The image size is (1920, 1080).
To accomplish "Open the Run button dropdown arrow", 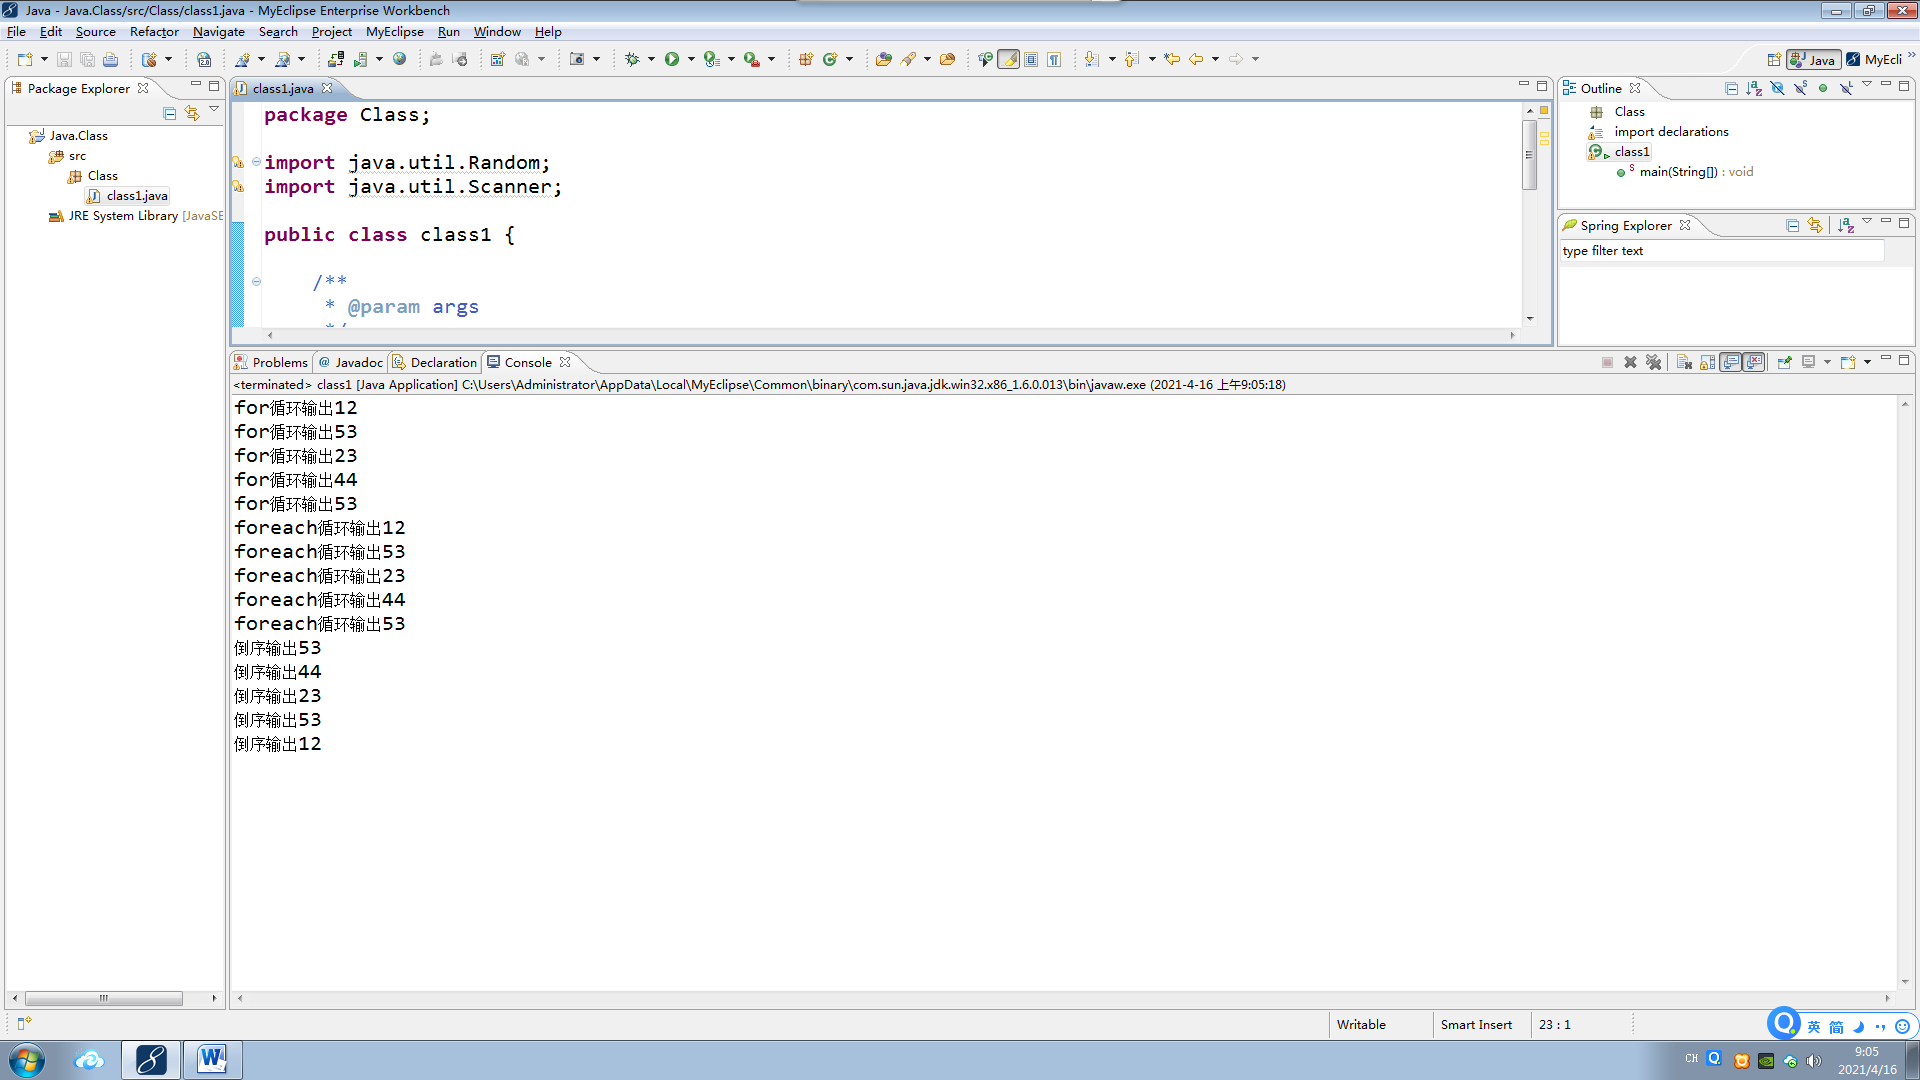I will [691, 59].
